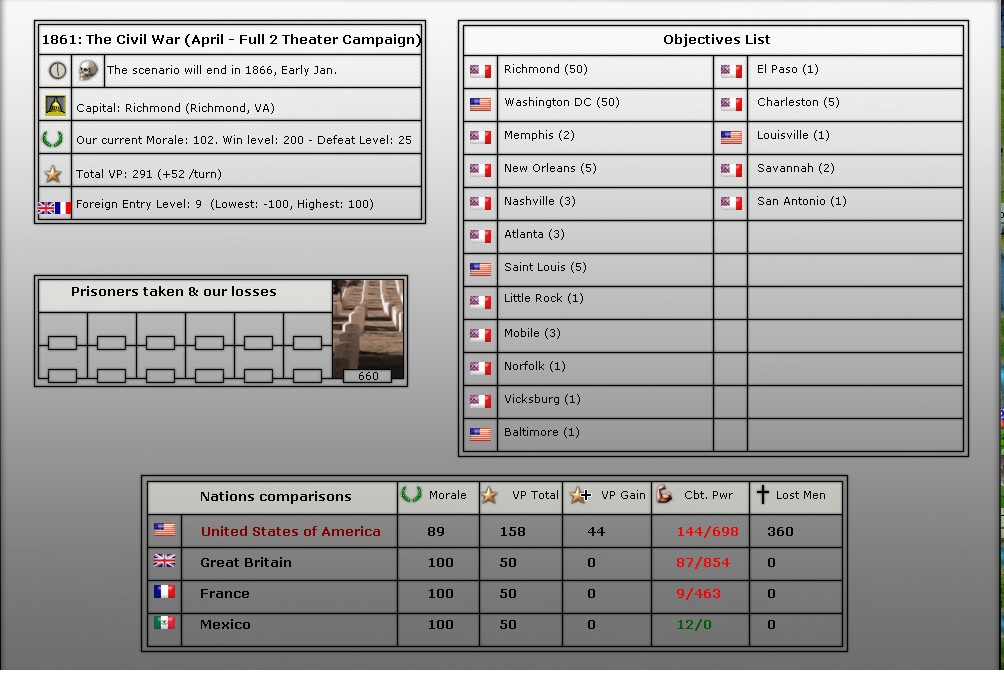Viewport: 1004px width, 674px height.
Task: Click the Mexico flag in Nations comparisons
Action: point(164,623)
